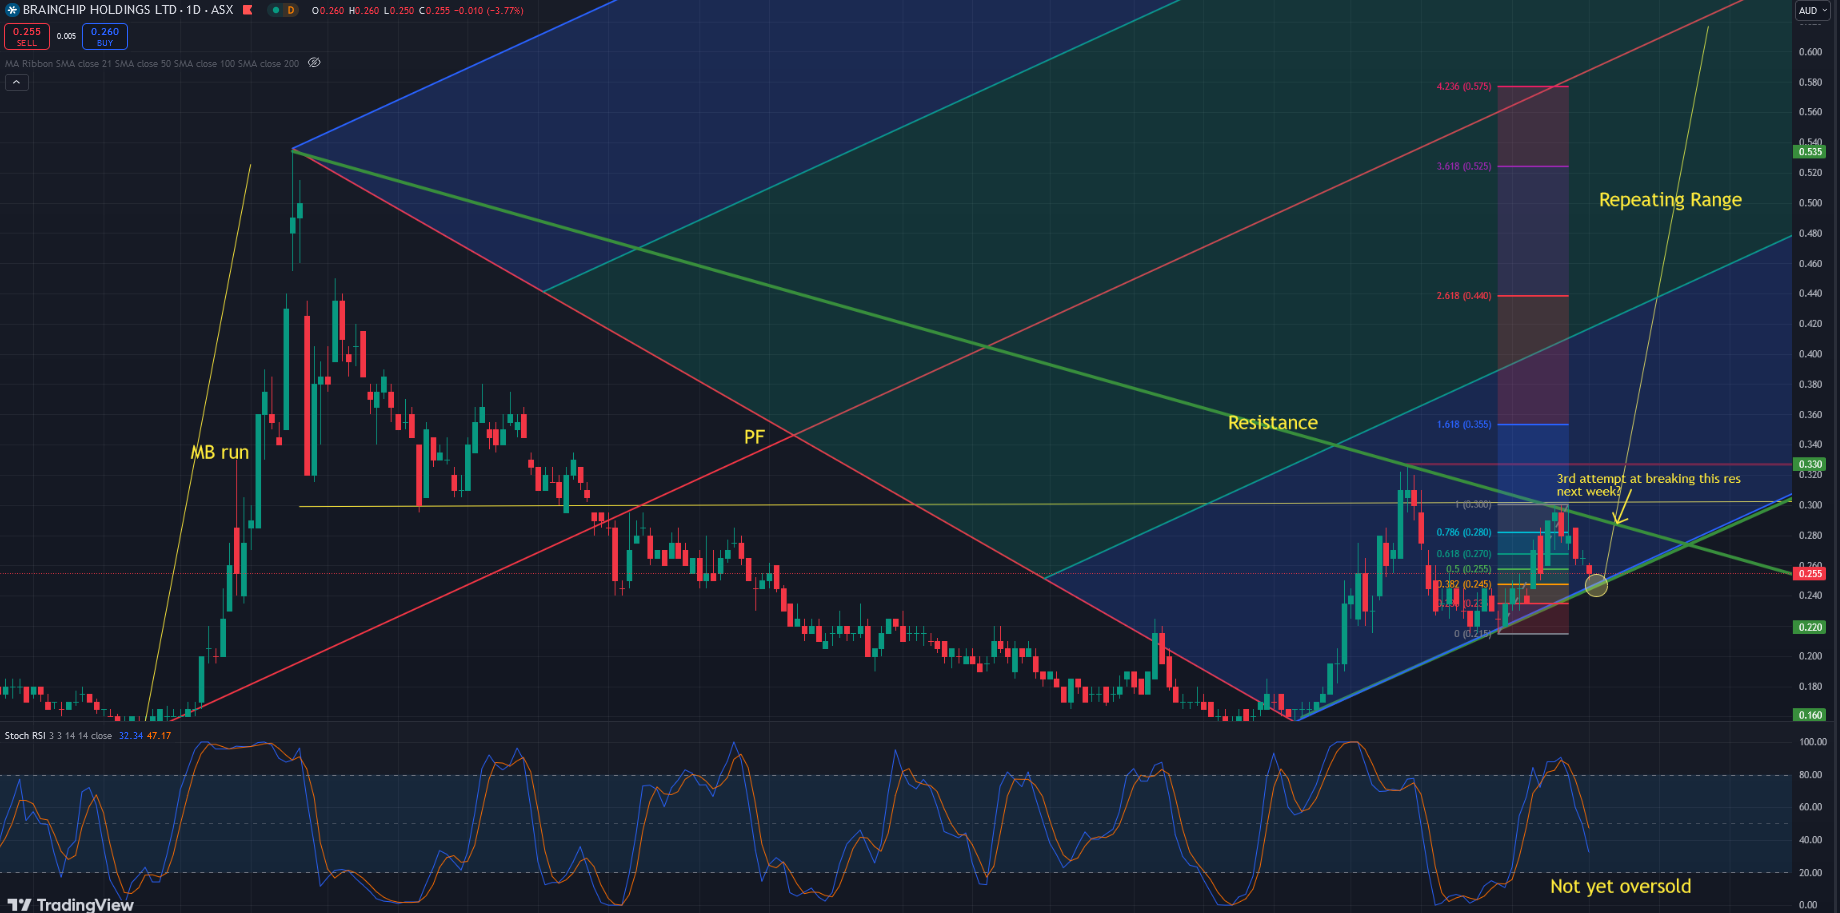
Task: Click the 1.618 (0.355) Fib label
Action: (1464, 425)
